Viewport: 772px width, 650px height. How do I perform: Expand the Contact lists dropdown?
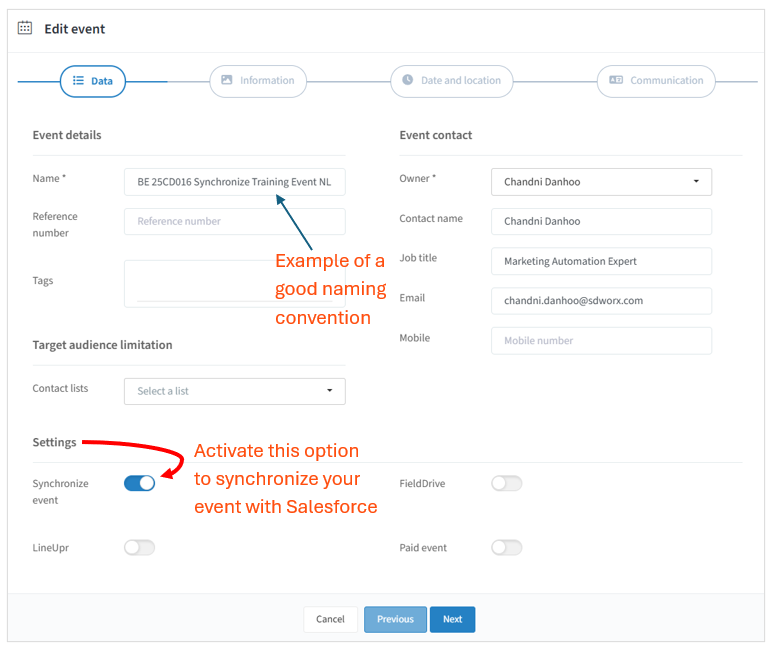click(235, 391)
